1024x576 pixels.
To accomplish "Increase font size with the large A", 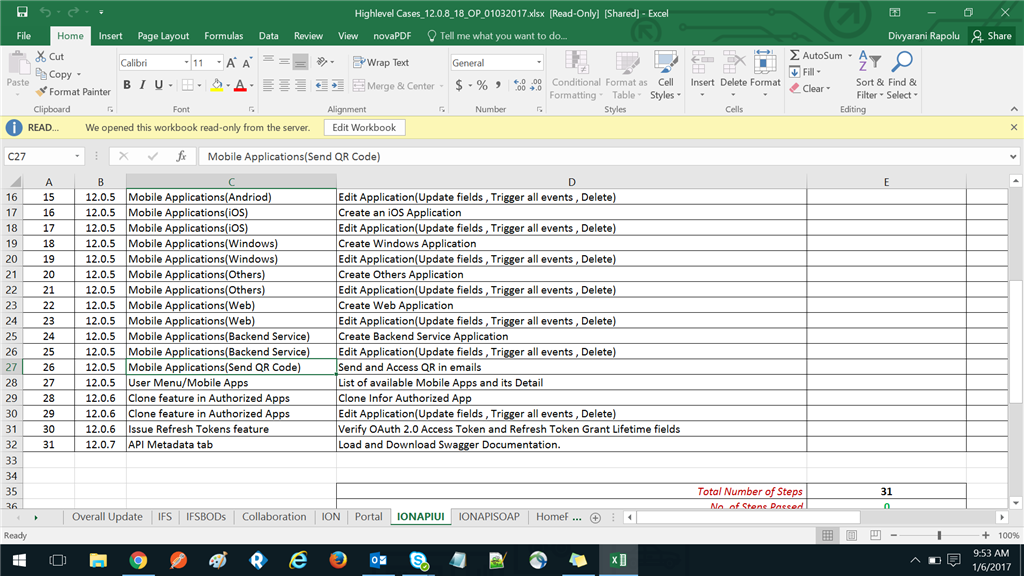I will click(x=231, y=63).
